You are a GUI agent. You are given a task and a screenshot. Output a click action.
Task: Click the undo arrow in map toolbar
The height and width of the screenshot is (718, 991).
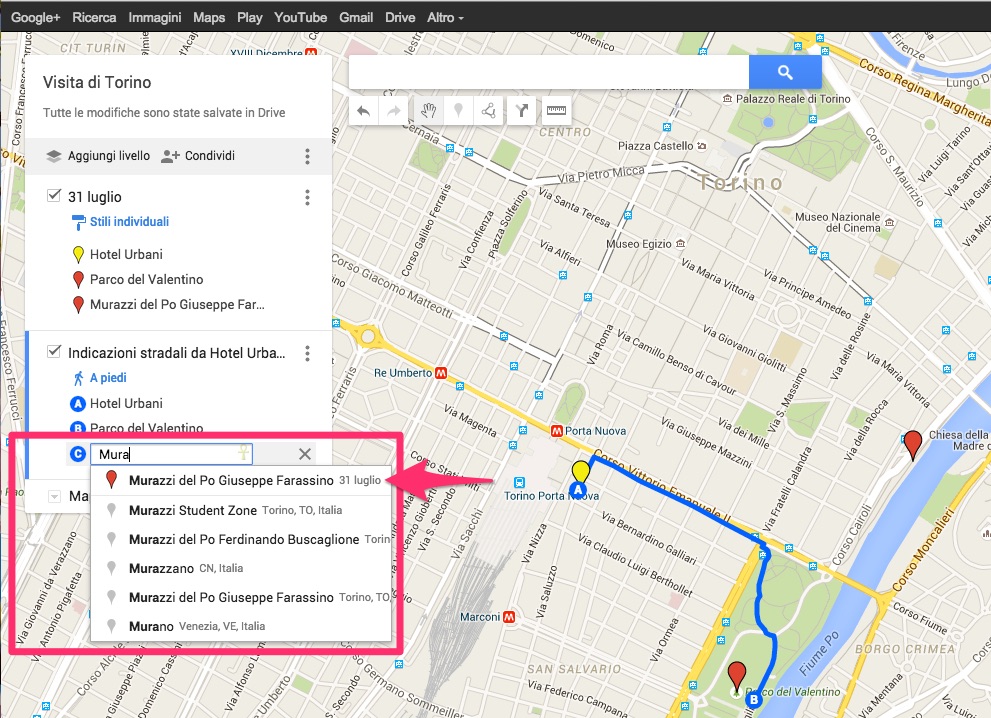click(x=363, y=111)
